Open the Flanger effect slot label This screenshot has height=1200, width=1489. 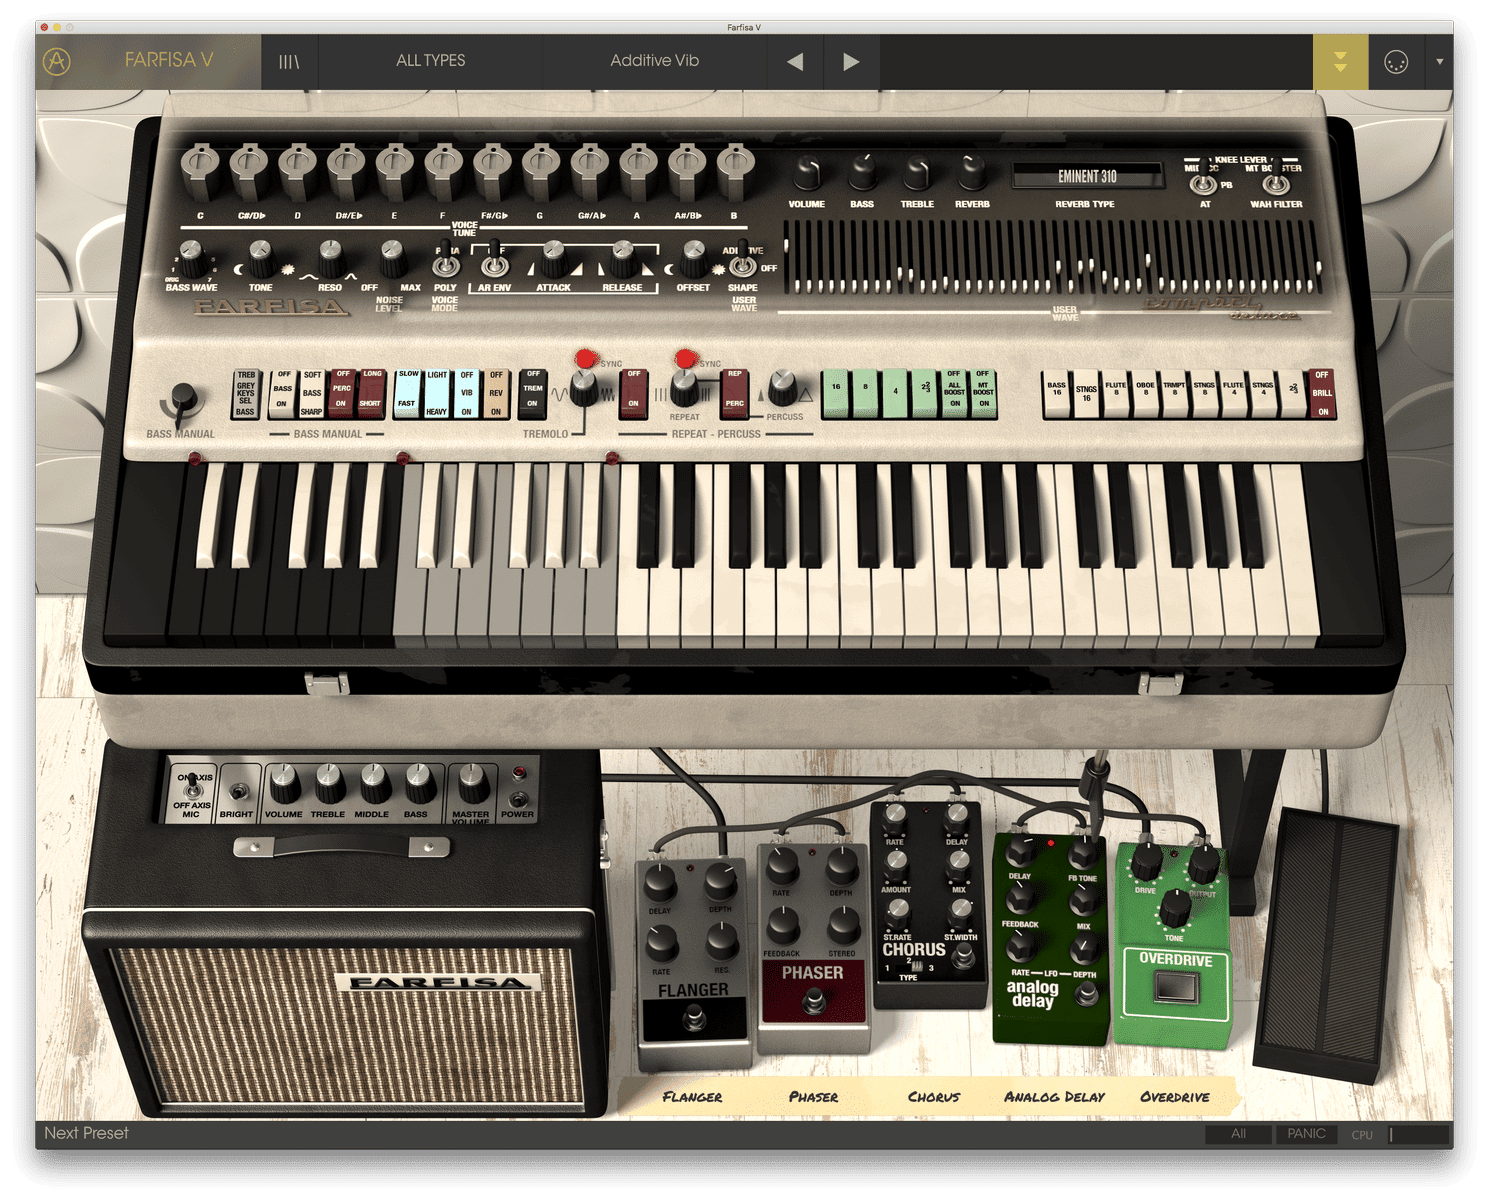coord(692,1097)
